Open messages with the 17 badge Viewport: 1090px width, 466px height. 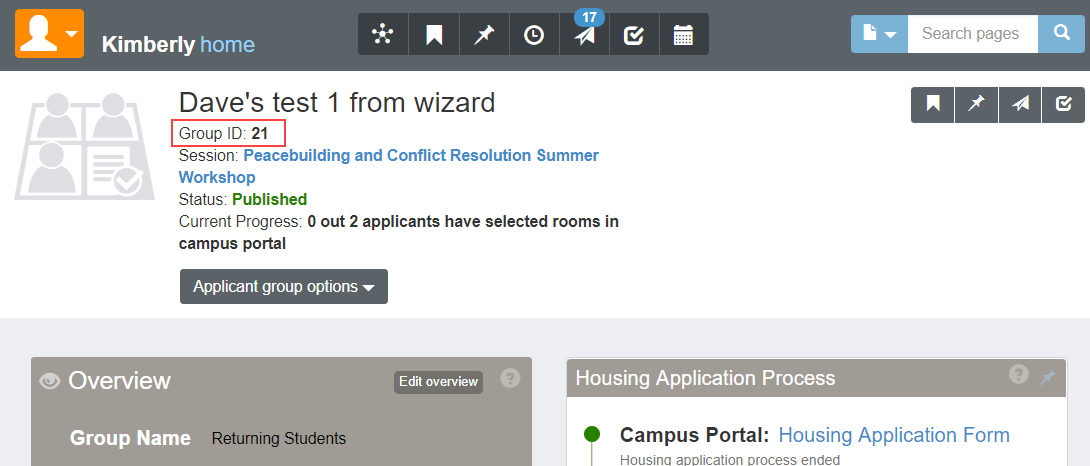(584, 35)
